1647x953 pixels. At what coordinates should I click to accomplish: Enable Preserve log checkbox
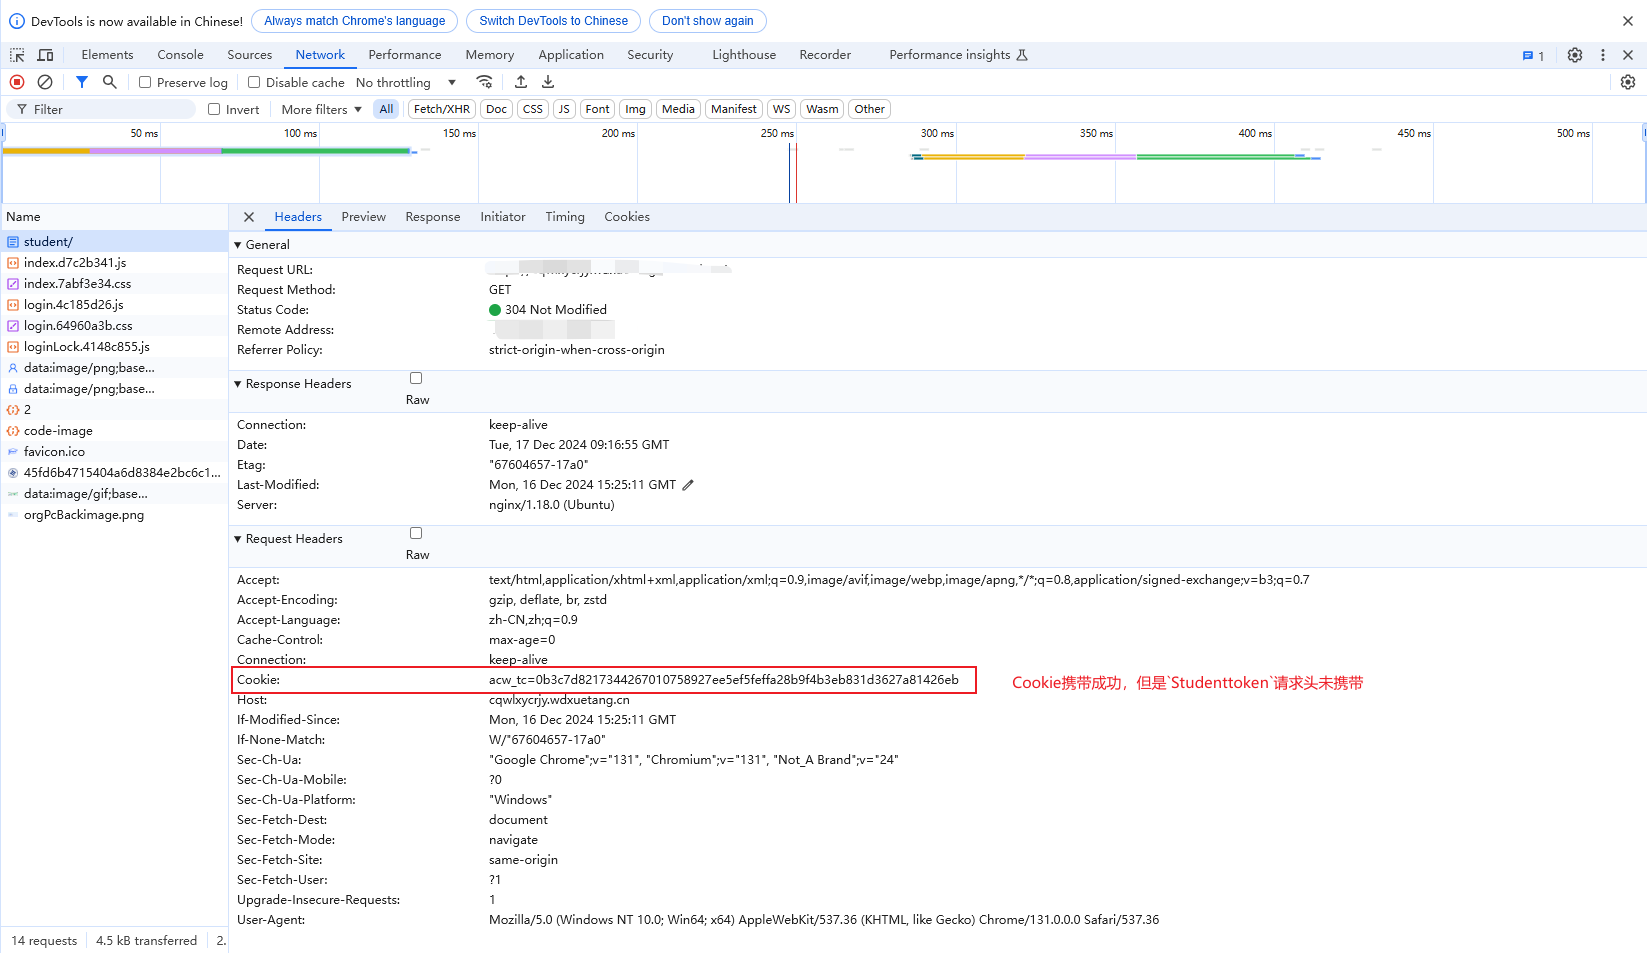tap(145, 82)
